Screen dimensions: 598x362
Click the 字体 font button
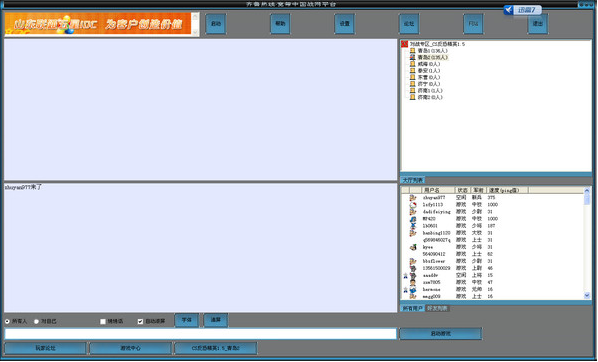pos(186,320)
